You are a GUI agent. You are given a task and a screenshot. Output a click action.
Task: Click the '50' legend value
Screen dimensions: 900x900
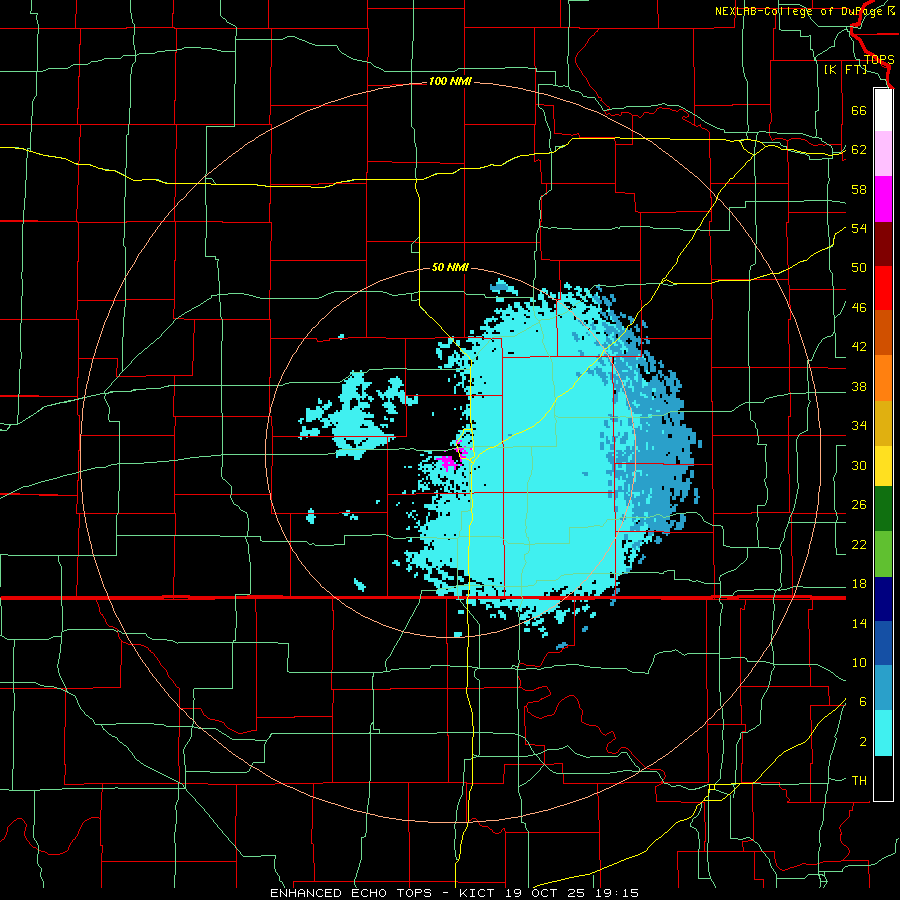click(x=859, y=268)
